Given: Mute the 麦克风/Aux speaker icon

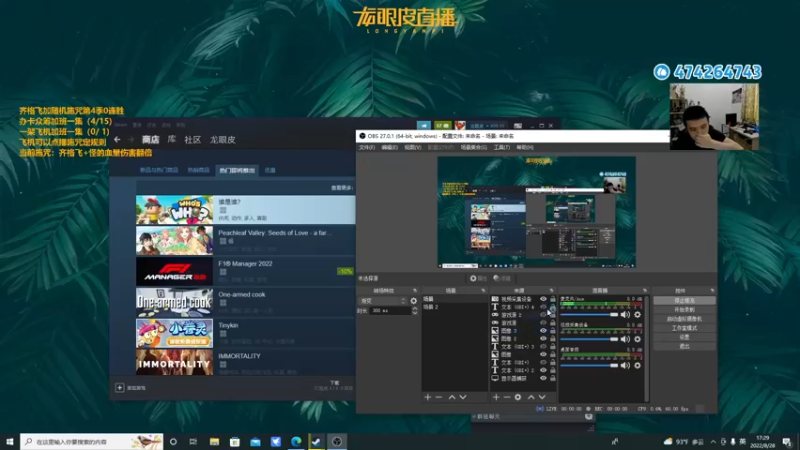Looking at the screenshot, I should (x=626, y=315).
